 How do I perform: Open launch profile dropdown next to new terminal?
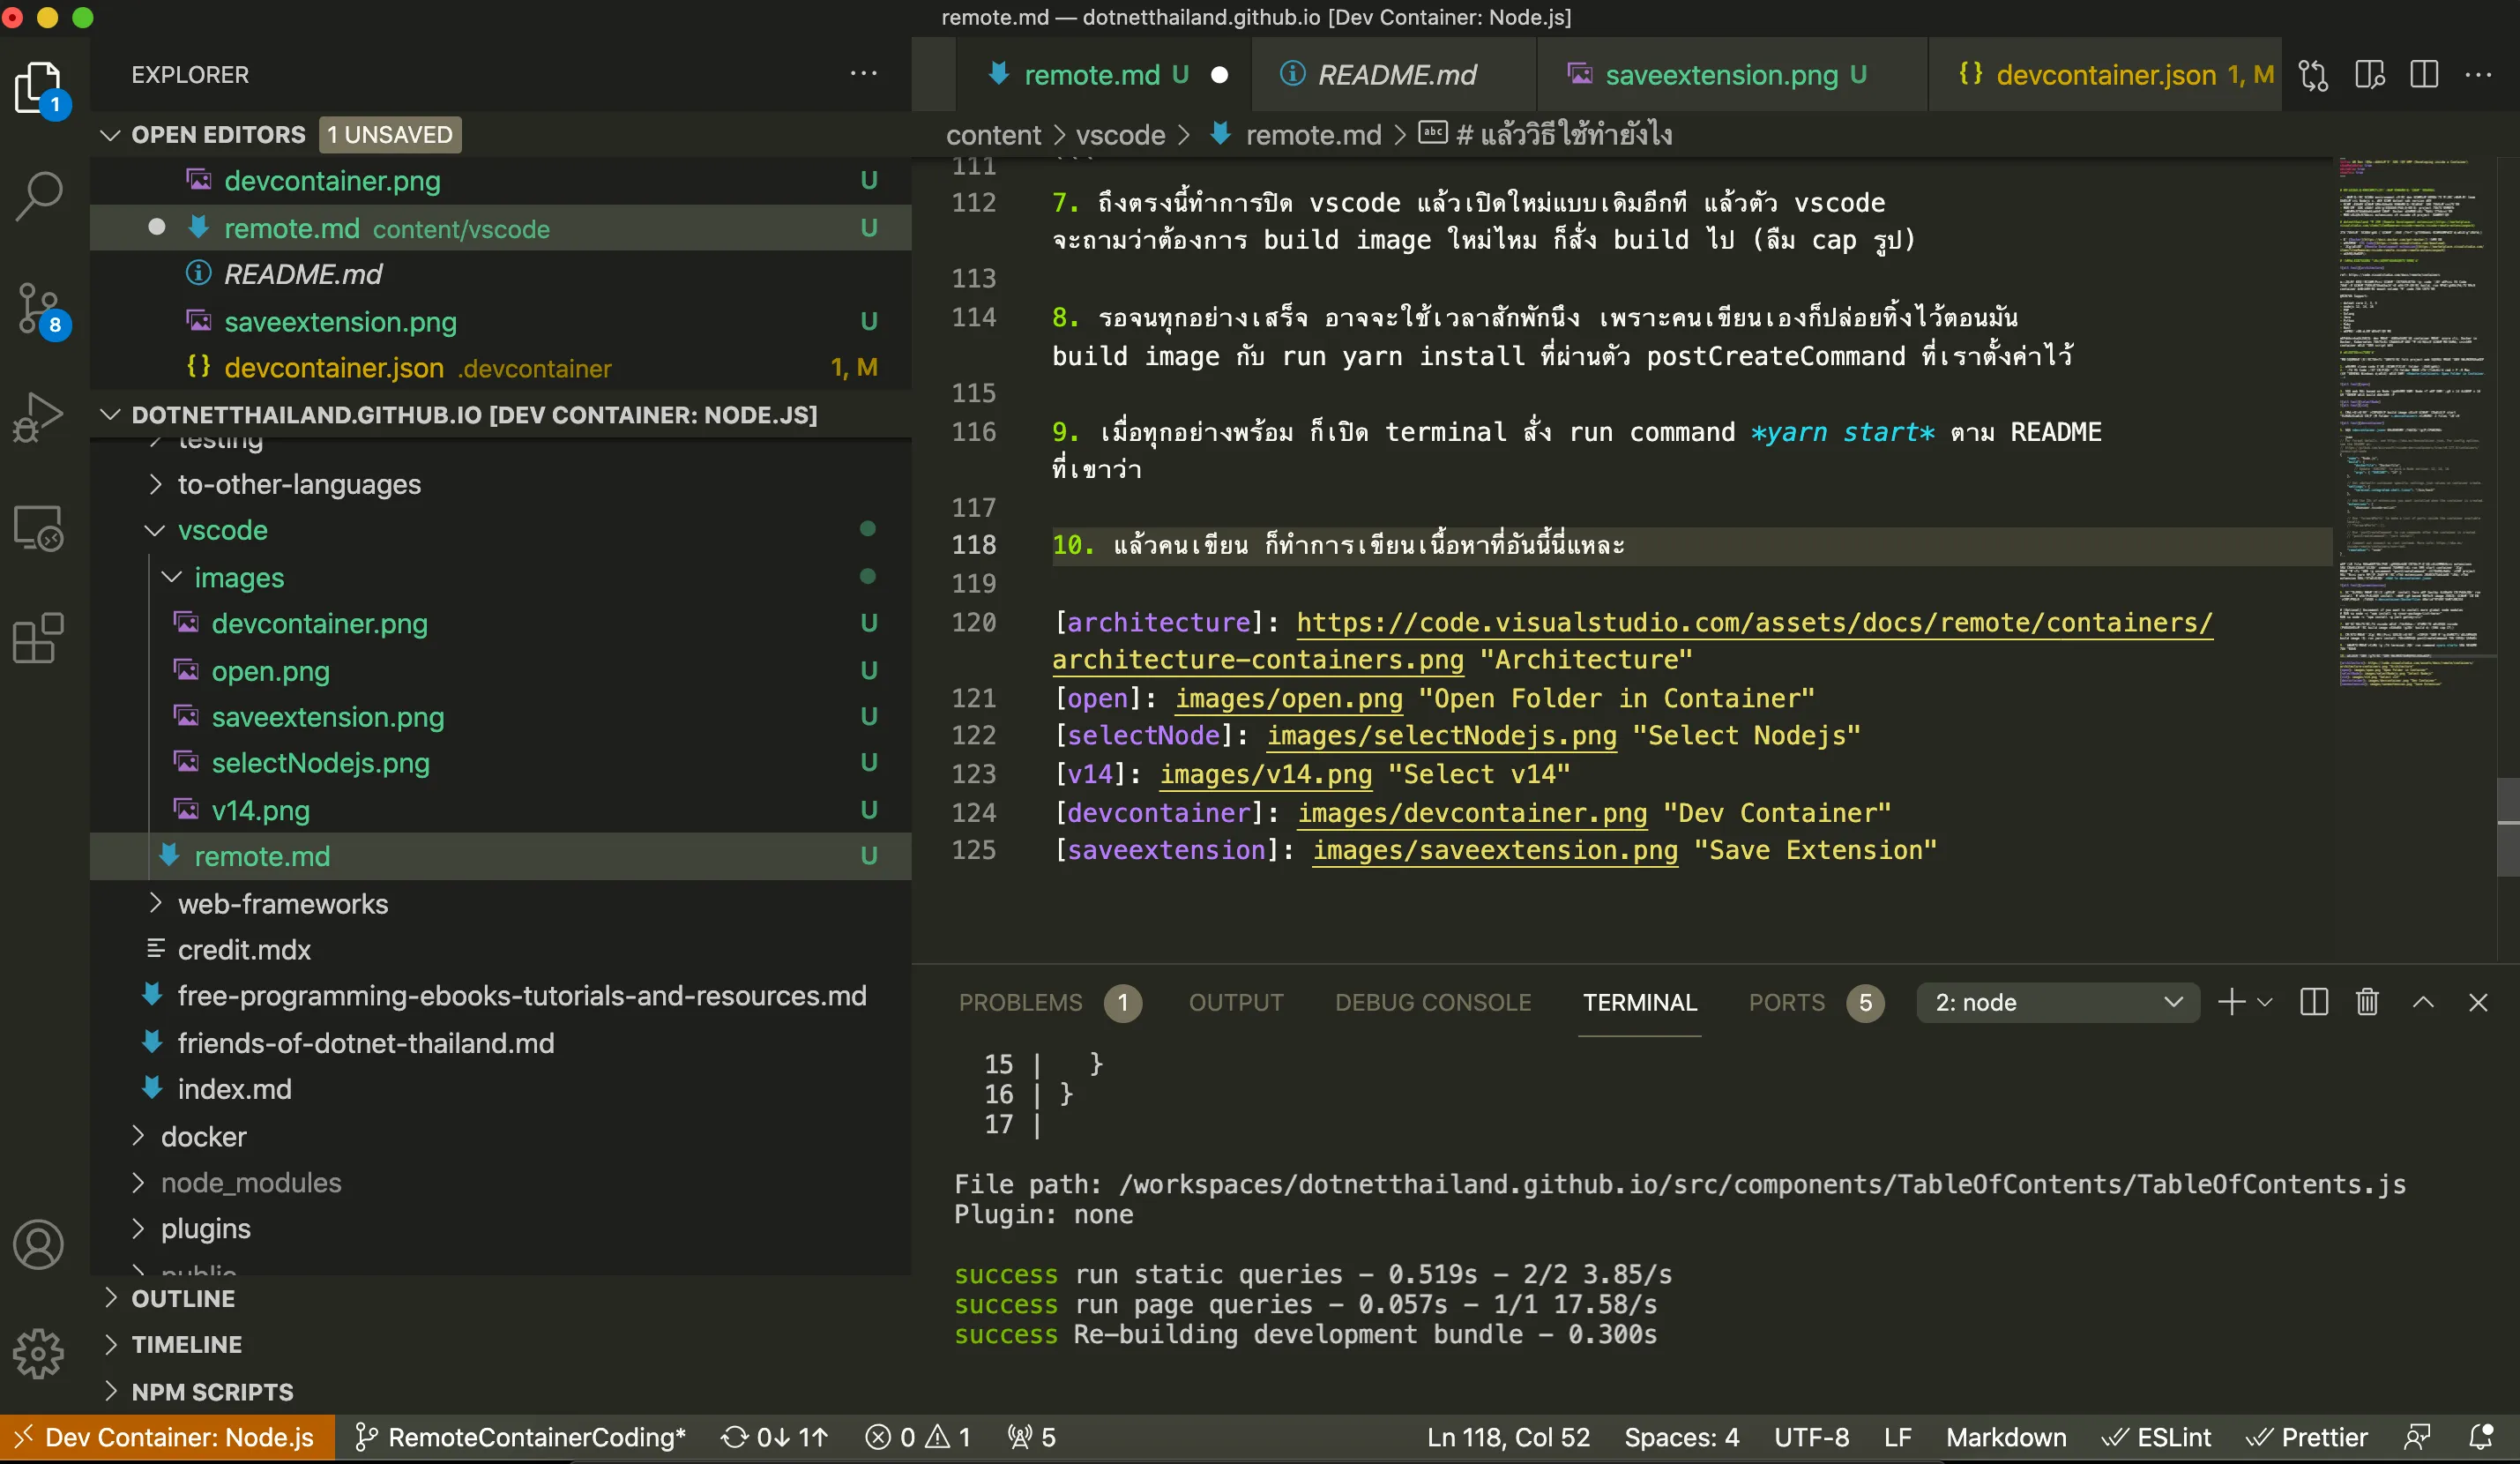[x=2265, y=1002]
